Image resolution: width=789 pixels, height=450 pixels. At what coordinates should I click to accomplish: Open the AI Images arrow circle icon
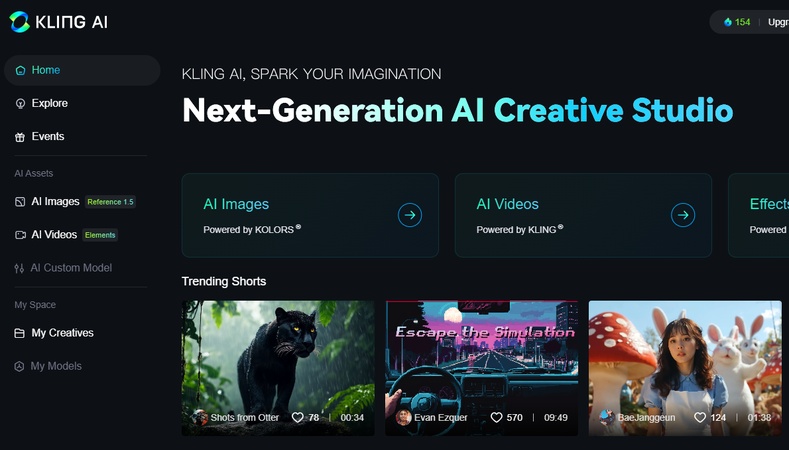(410, 215)
